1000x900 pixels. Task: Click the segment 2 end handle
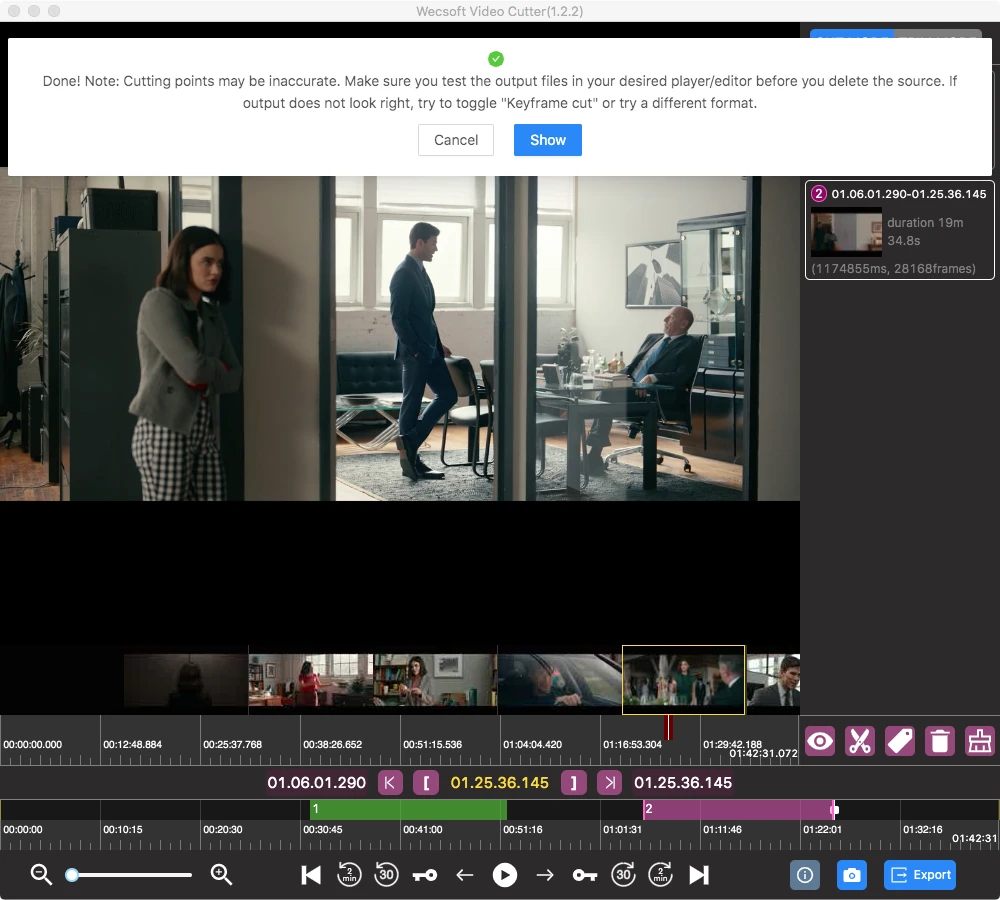click(834, 810)
